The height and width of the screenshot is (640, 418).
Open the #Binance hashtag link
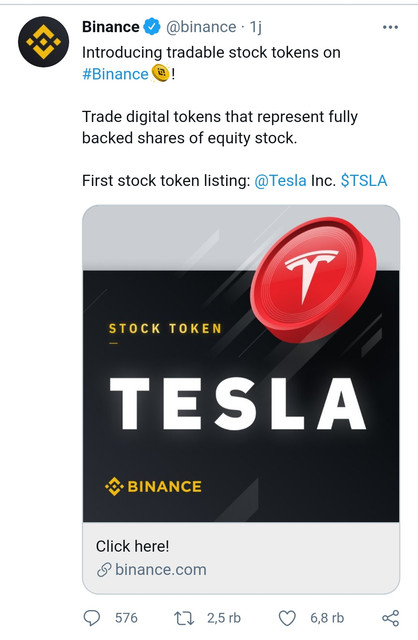point(115,74)
